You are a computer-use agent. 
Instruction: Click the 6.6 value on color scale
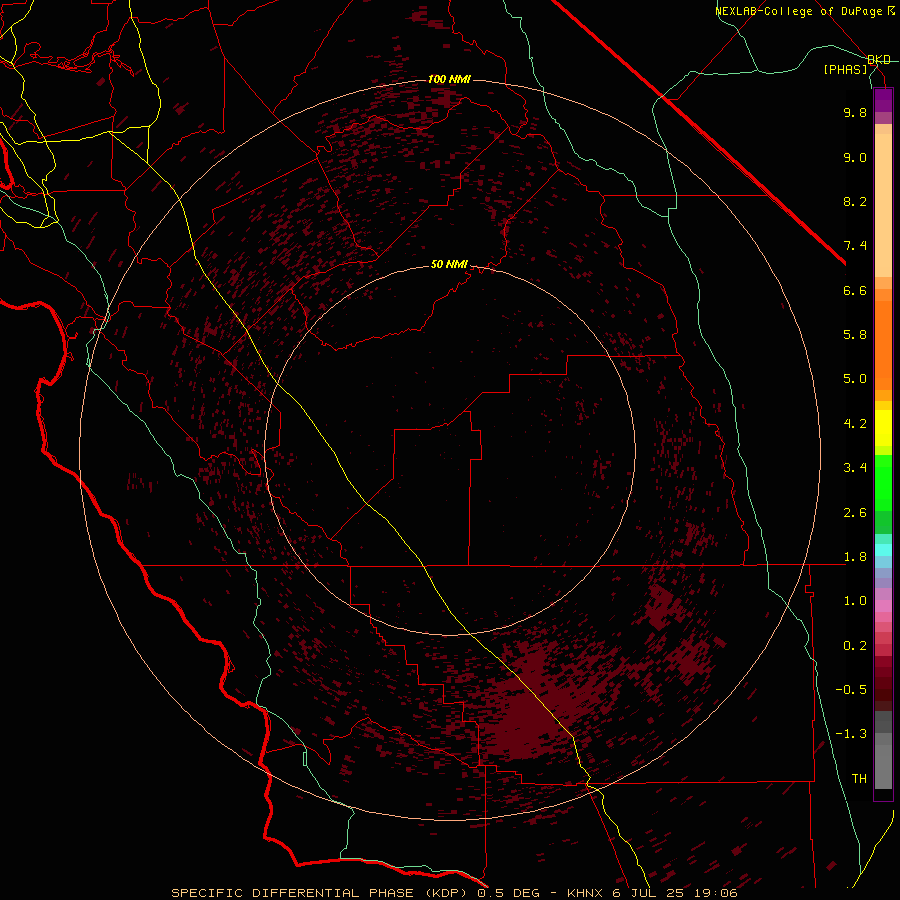tap(855, 290)
